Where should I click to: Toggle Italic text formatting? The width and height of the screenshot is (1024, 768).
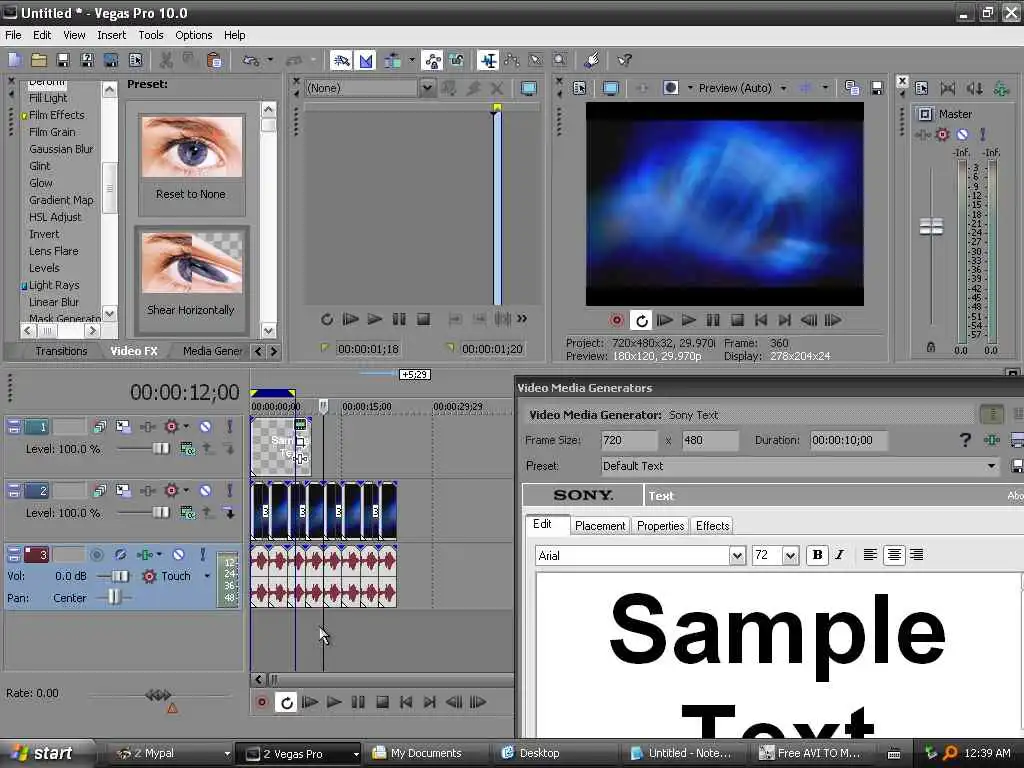(x=840, y=555)
